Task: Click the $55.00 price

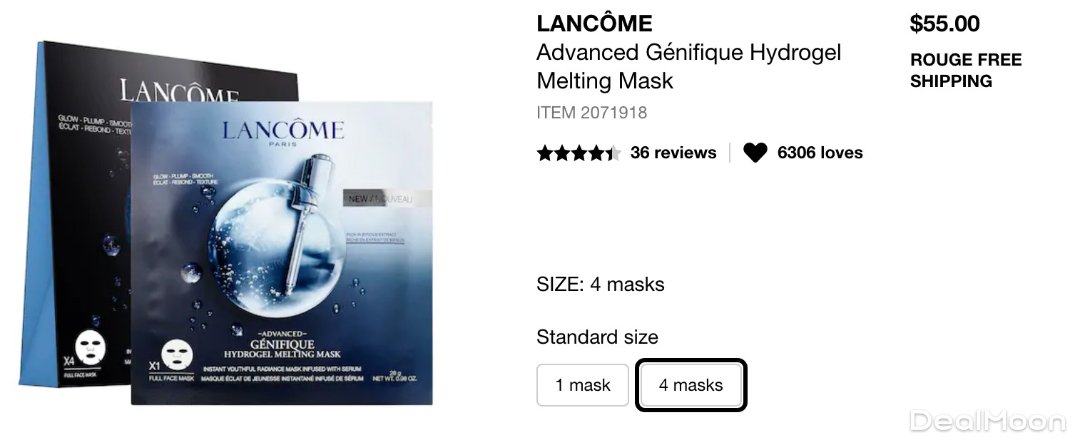Action: click(945, 23)
